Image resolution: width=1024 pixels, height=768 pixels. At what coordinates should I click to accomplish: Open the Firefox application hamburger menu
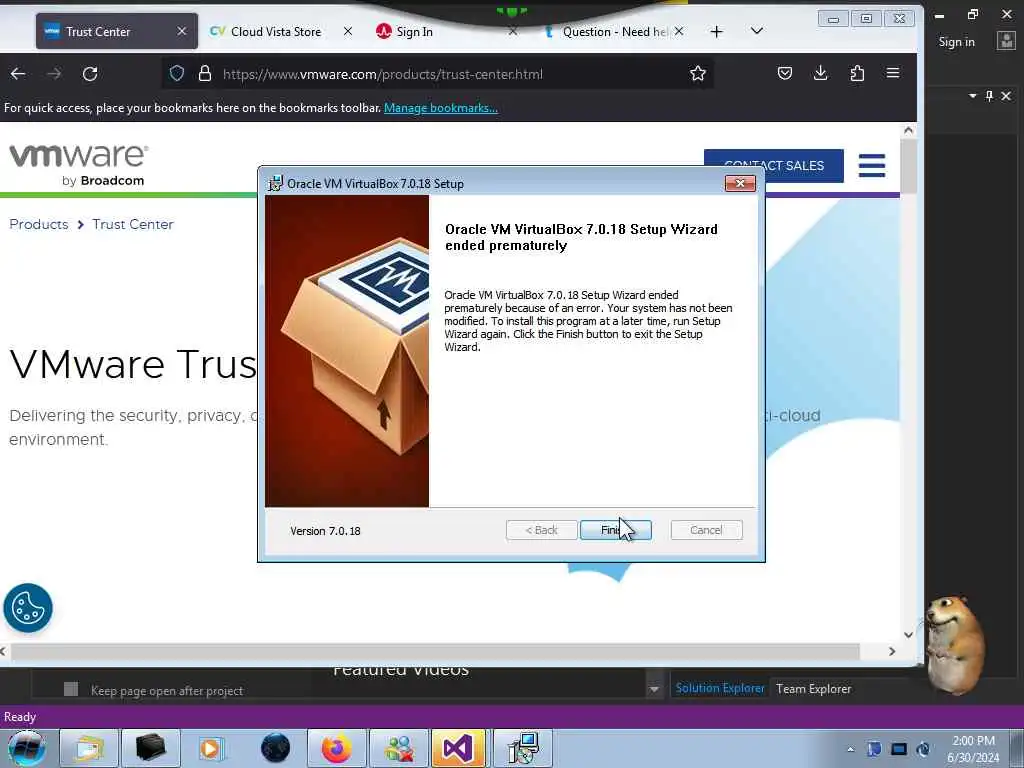[893, 73]
